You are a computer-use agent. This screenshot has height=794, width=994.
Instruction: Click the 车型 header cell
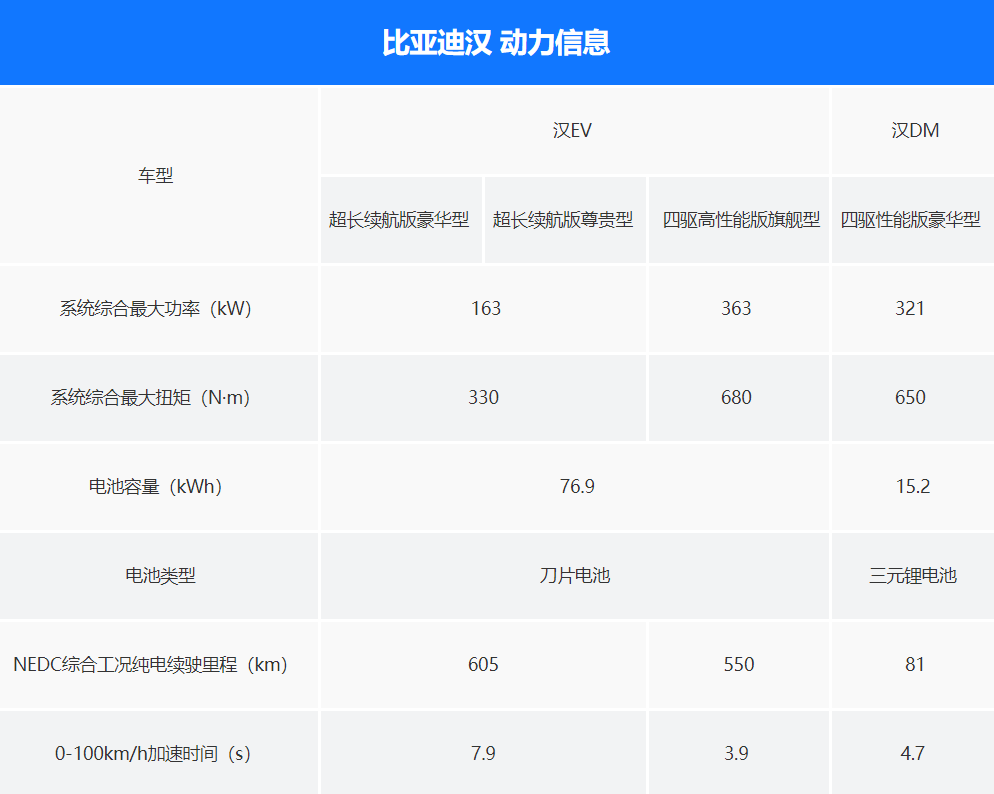[x=159, y=175]
